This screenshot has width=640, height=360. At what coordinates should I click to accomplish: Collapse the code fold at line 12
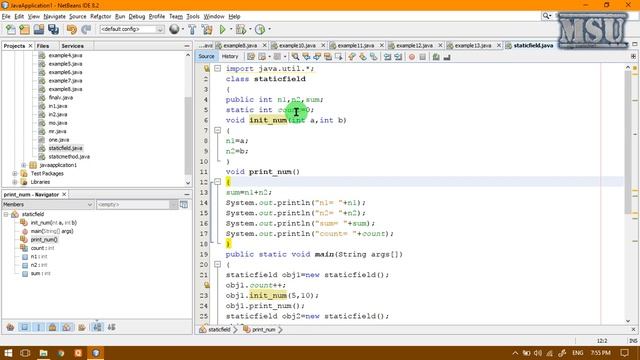218,182
